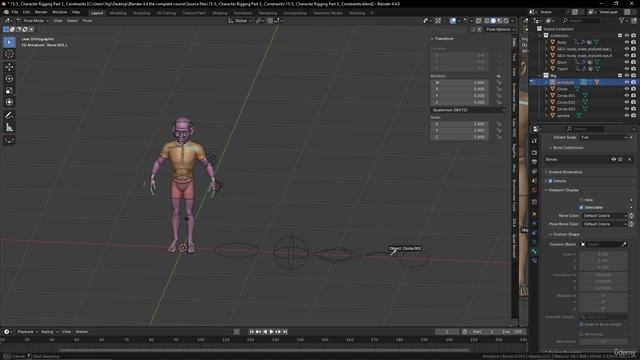Open the Render menu

point(41,12)
